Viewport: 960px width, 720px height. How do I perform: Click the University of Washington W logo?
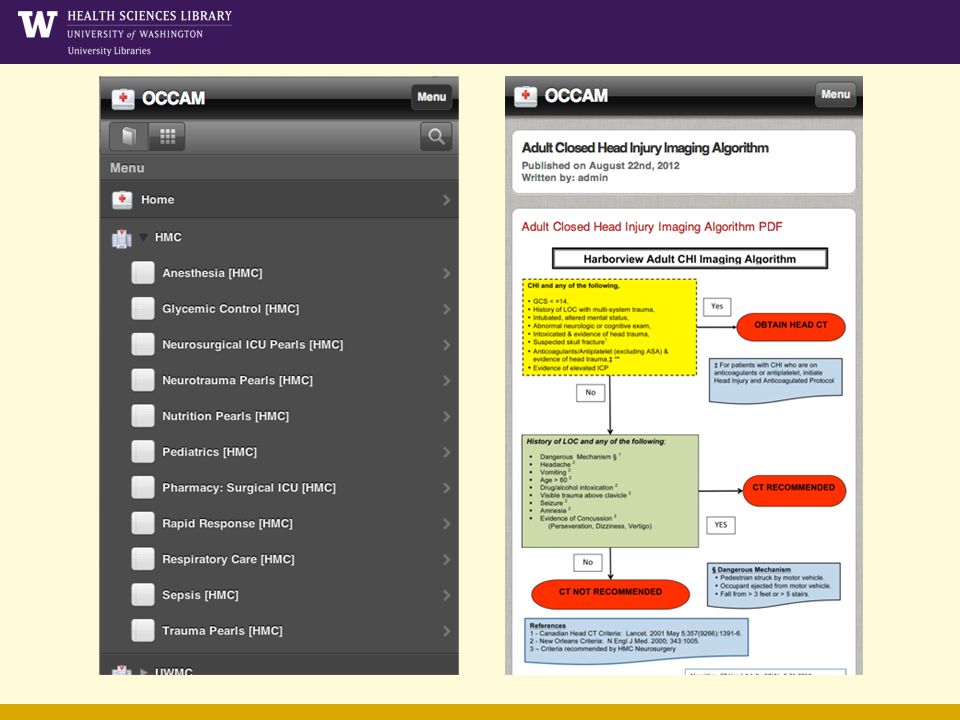(37, 24)
